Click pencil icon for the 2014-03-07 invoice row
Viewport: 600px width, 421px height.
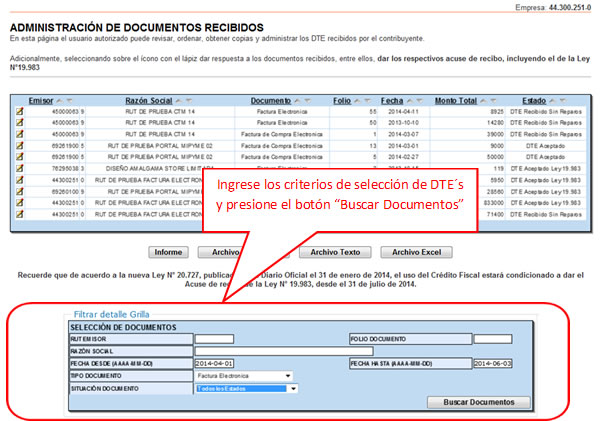pyautogui.click(x=20, y=134)
